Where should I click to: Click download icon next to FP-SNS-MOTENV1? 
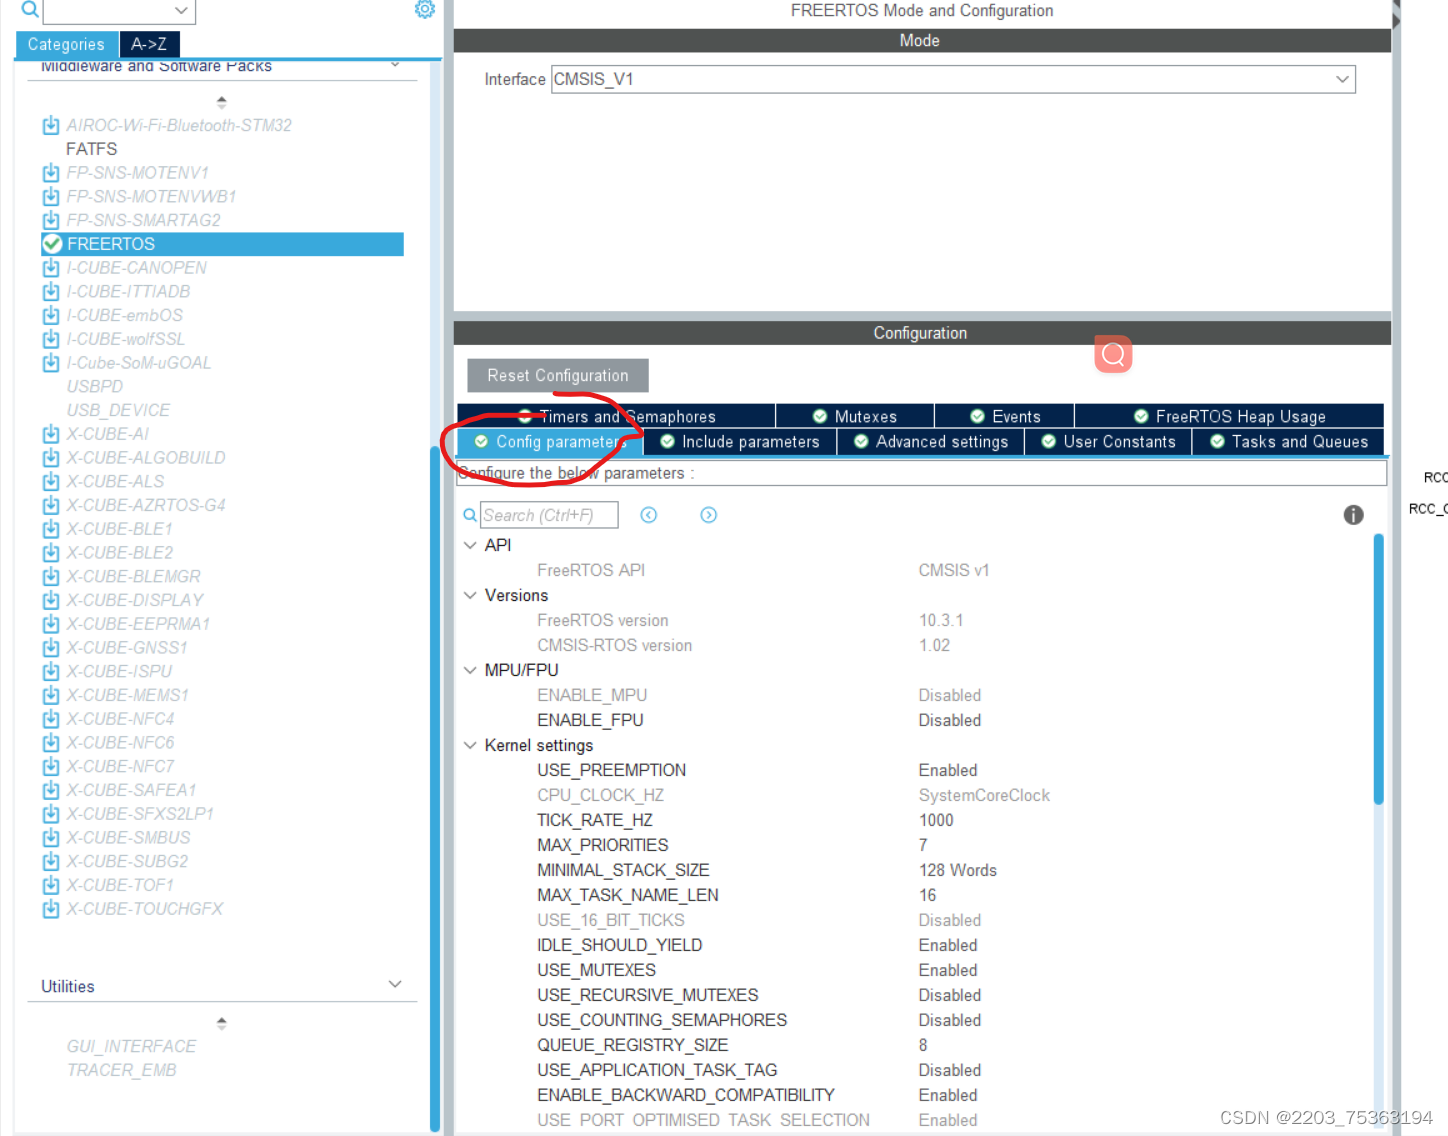pyautogui.click(x=51, y=173)
